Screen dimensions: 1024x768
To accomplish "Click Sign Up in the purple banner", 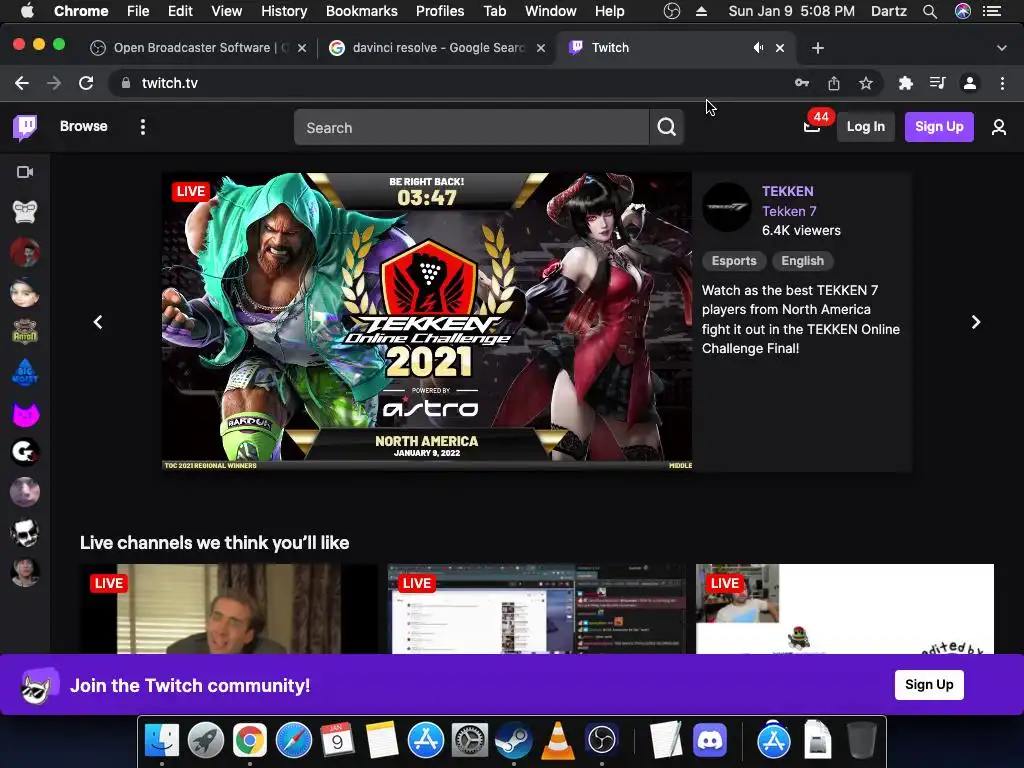I will [x=929, y=684].
